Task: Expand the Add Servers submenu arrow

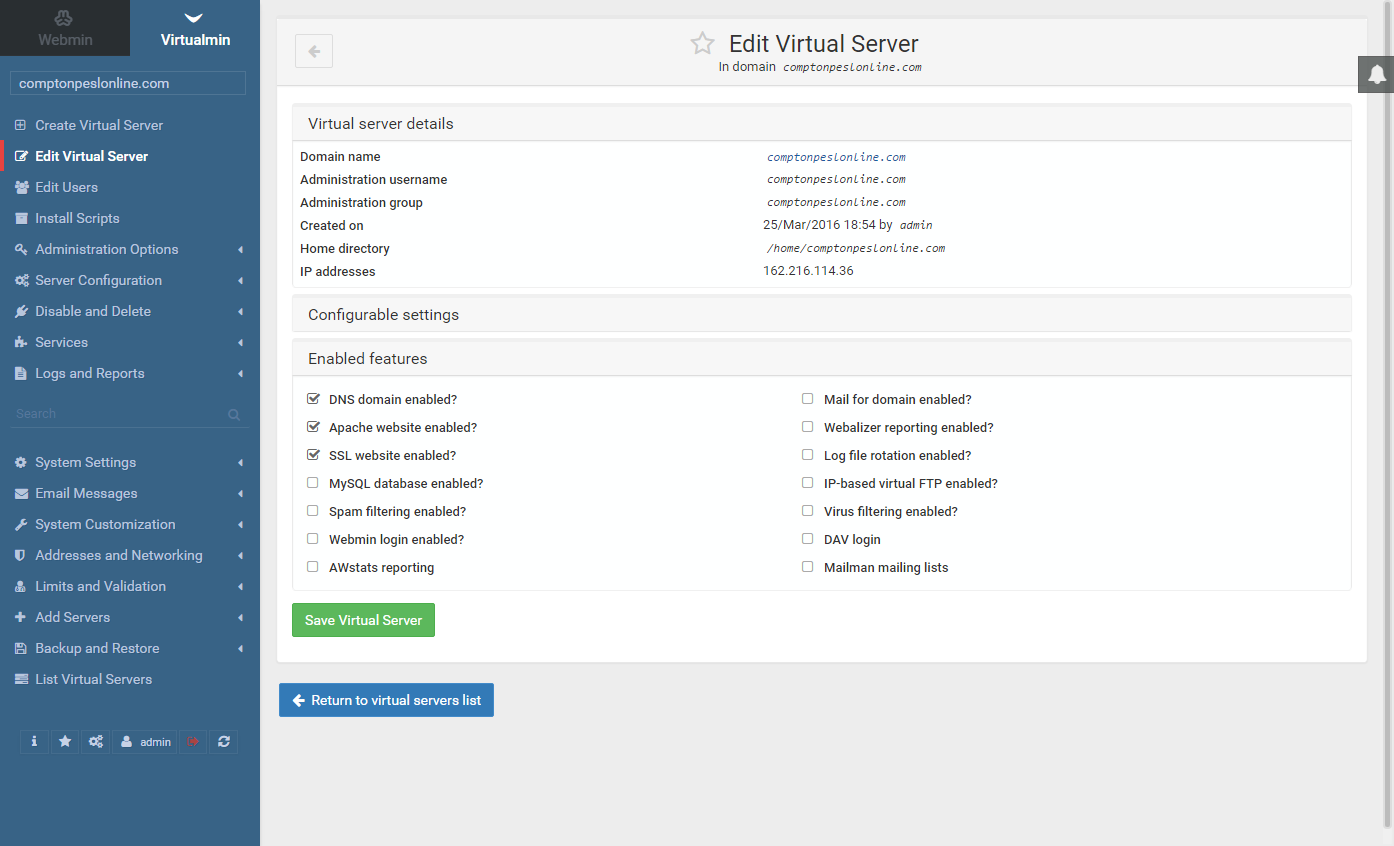Action: click(241, 618)
